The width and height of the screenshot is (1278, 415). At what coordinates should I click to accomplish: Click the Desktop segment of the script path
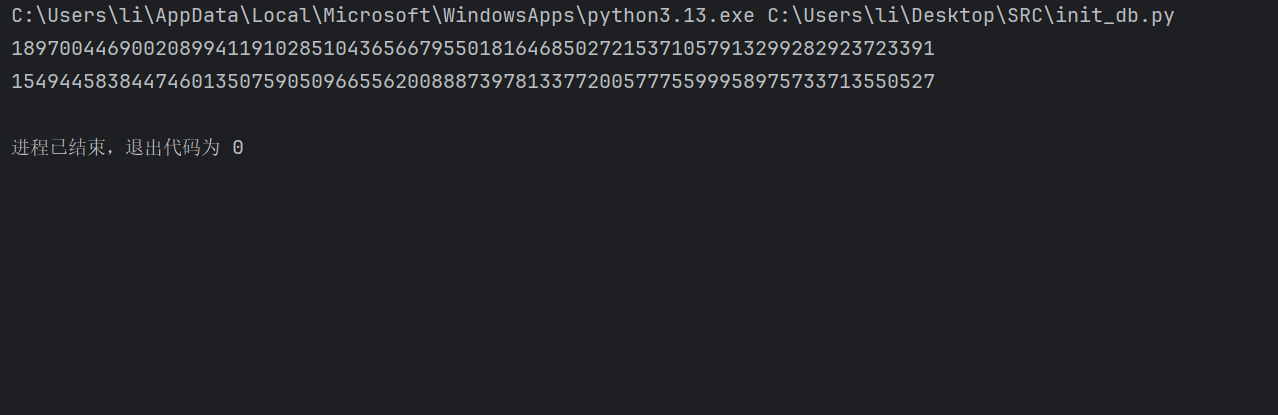[953, 16]
